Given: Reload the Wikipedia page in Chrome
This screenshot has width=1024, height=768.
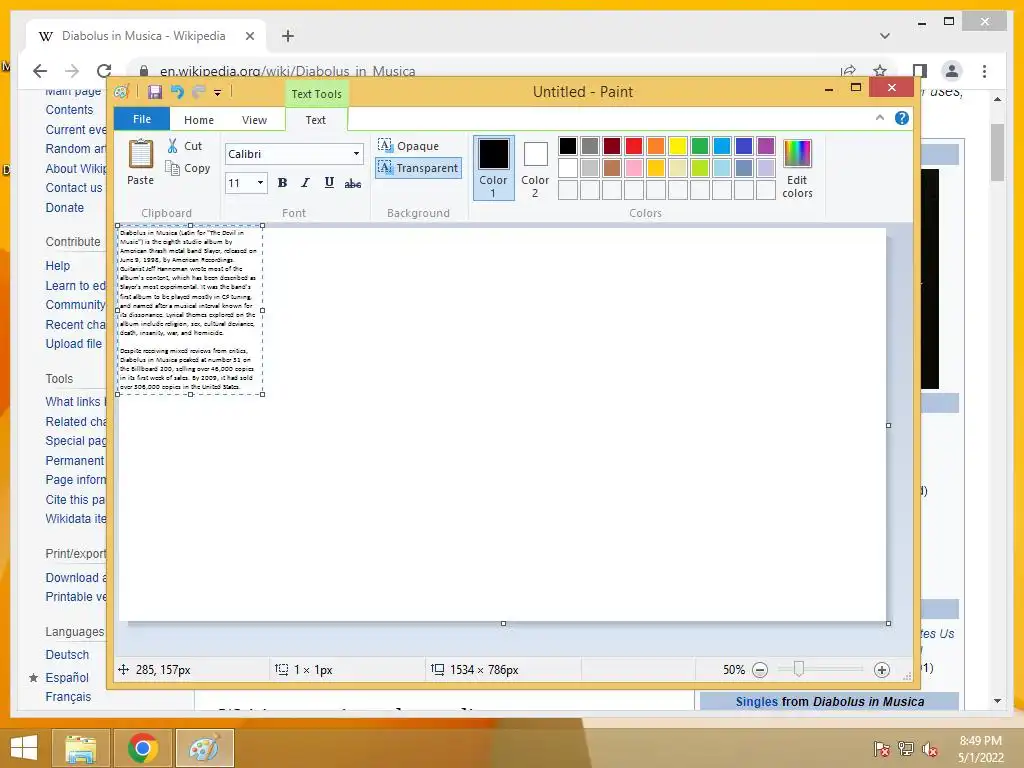Looking at the screenshot, I should (104, 71).
